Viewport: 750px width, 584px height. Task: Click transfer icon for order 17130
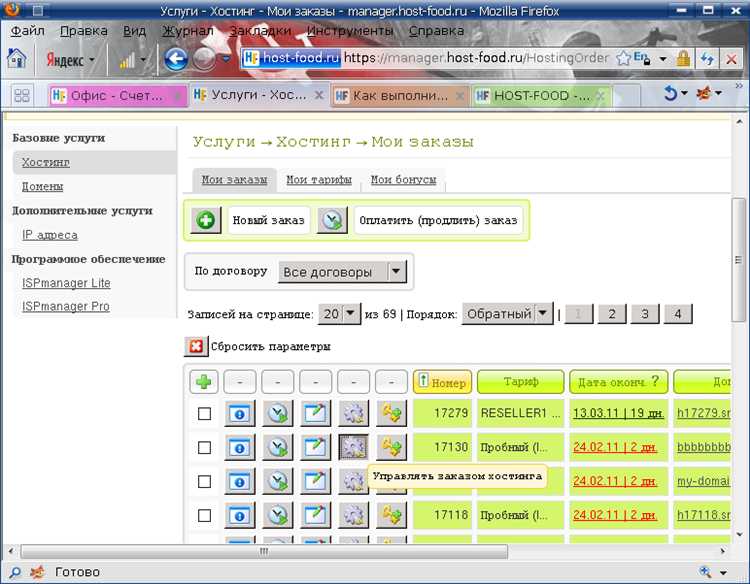click(391, 447)
